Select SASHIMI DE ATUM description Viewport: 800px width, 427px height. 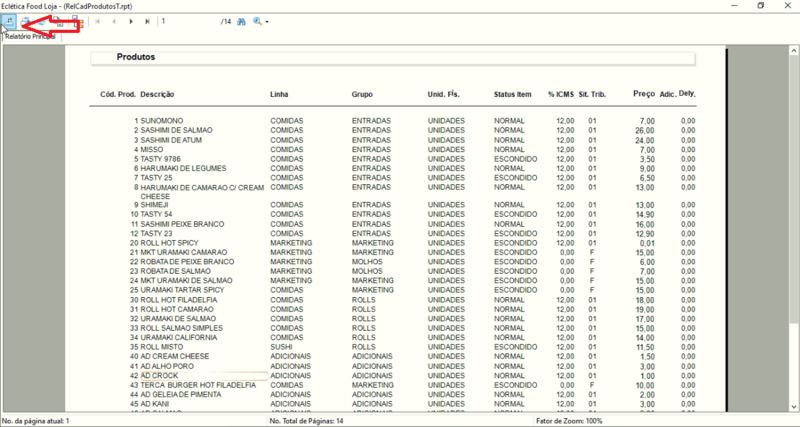coord(171,140)
